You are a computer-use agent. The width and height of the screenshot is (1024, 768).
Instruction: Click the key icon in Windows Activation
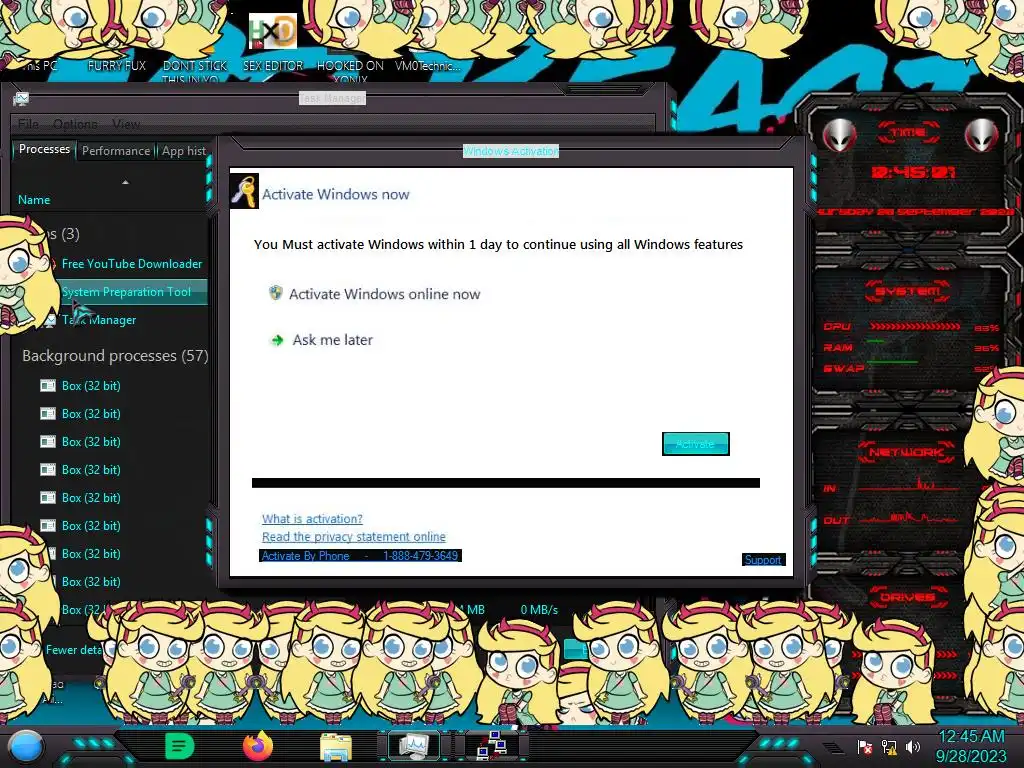pos(244,191)
